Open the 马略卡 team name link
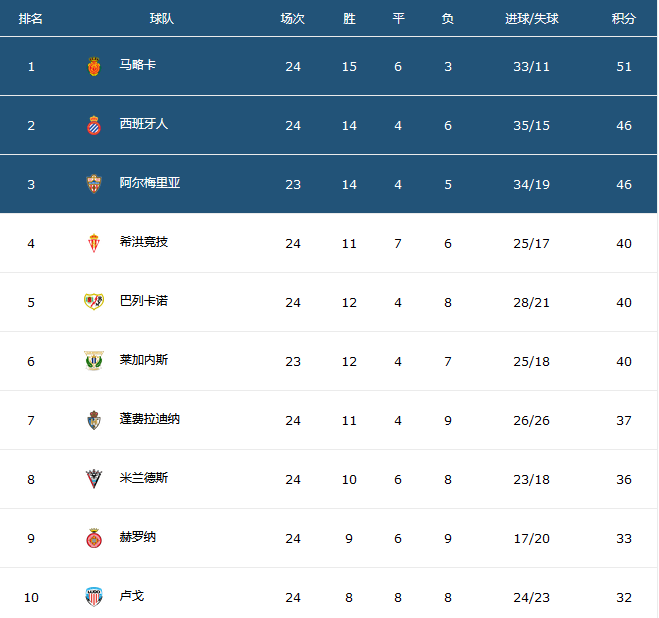Viewport: 659px width, 618px height. pos(137,65)
